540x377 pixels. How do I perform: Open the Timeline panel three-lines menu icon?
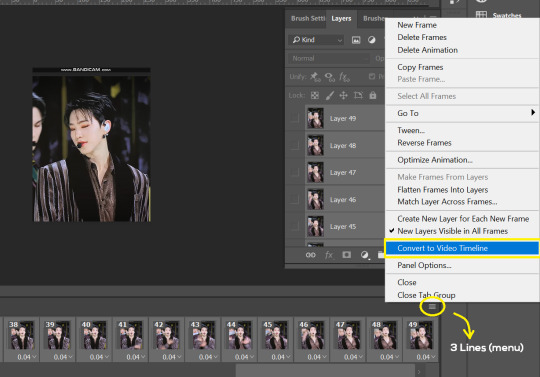pos(432,306)
